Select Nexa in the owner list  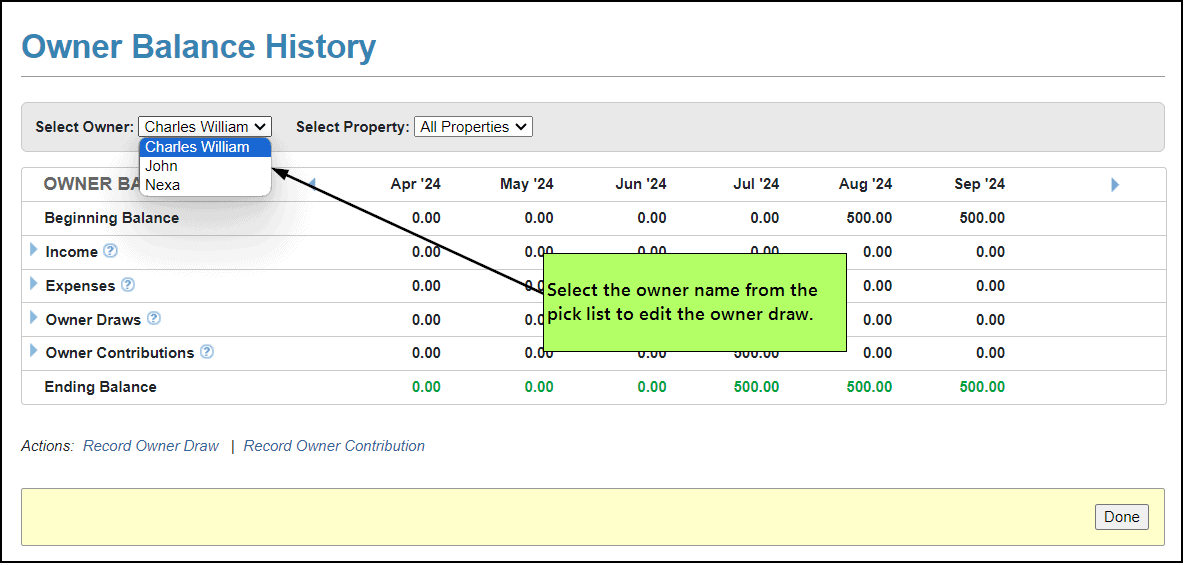pyautogui.click(x=162, y=185)
